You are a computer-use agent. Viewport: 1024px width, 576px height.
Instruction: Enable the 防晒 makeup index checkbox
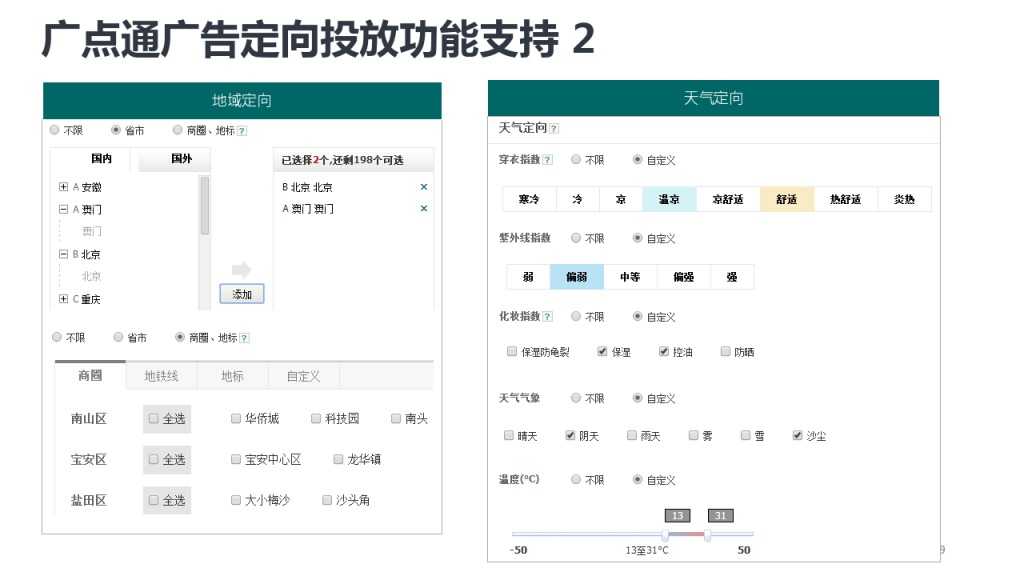pyautogui.click(x=724, y=351)
